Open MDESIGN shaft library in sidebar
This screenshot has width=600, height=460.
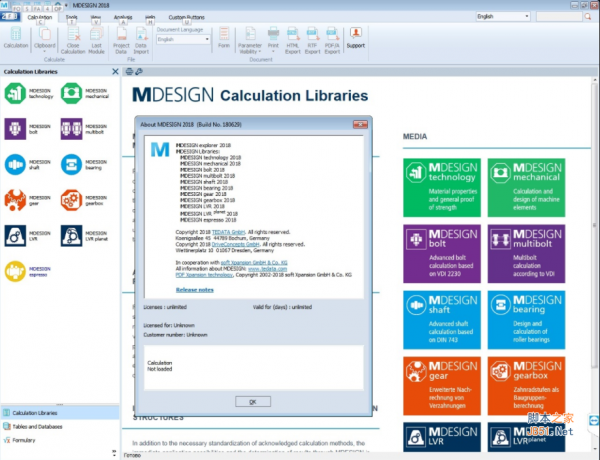(x=15, y=164)
